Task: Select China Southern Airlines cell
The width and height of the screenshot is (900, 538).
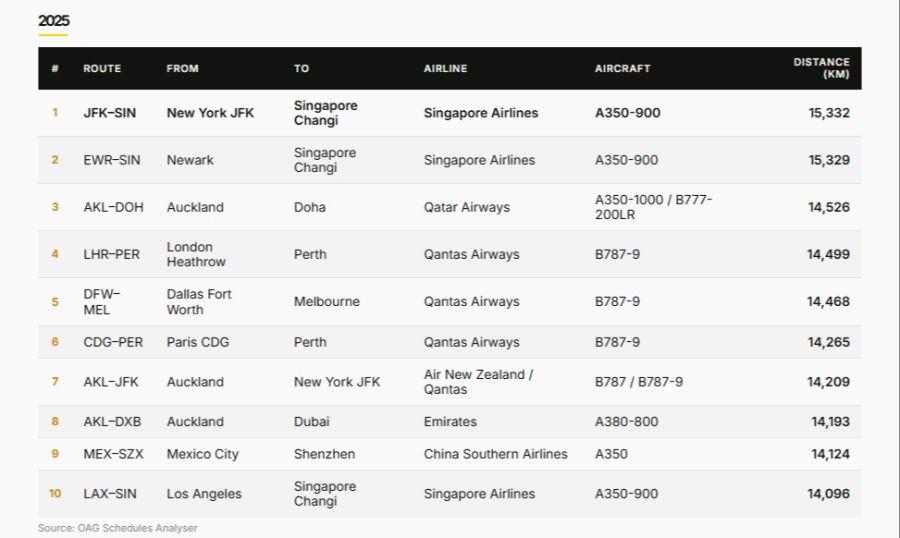Action: tap(495, 454)
